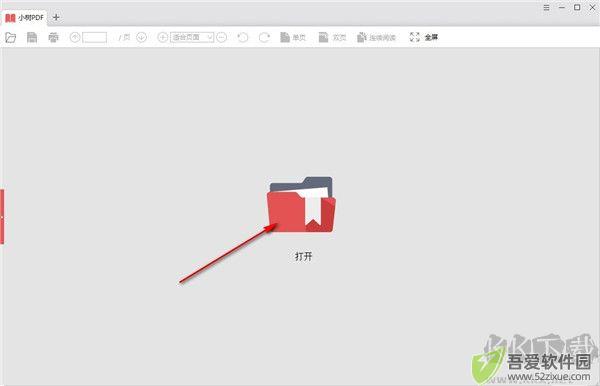The image size is (600, 386).
Task: Click the save document toolbar icon
Action: click(32, 37)
